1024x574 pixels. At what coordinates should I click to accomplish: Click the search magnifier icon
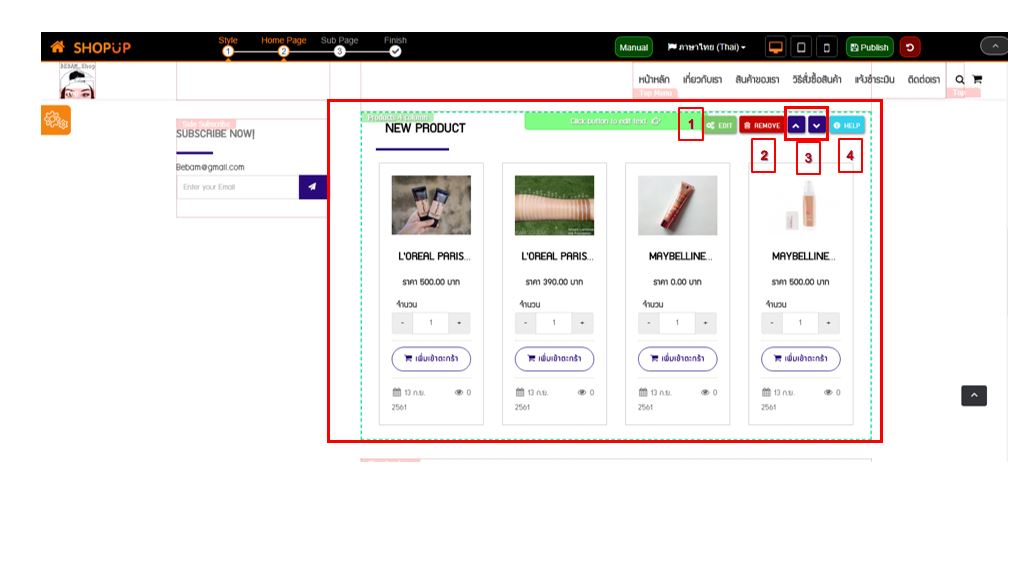click(x=960, y=79)
